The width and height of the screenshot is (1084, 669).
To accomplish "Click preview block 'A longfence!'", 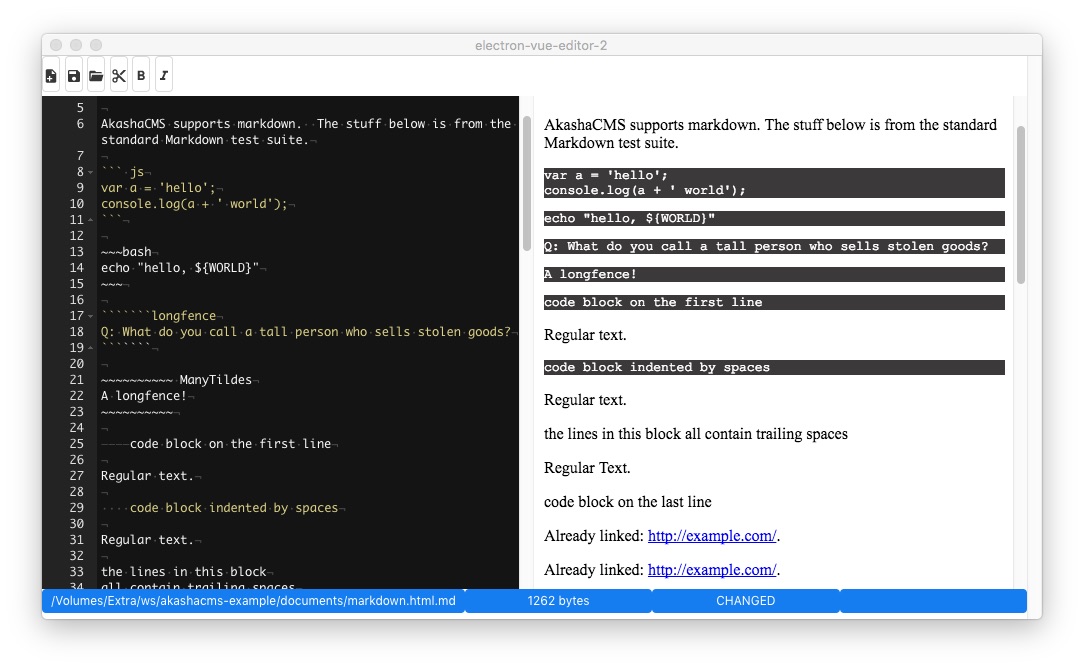I will click(774, 274).
